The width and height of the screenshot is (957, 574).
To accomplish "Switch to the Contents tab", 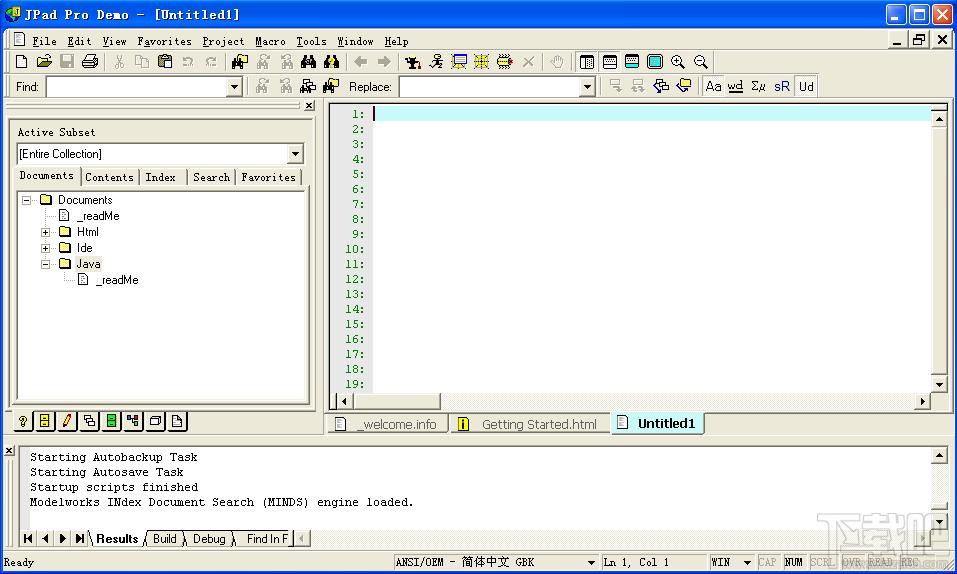I will (x=109, y=177).
